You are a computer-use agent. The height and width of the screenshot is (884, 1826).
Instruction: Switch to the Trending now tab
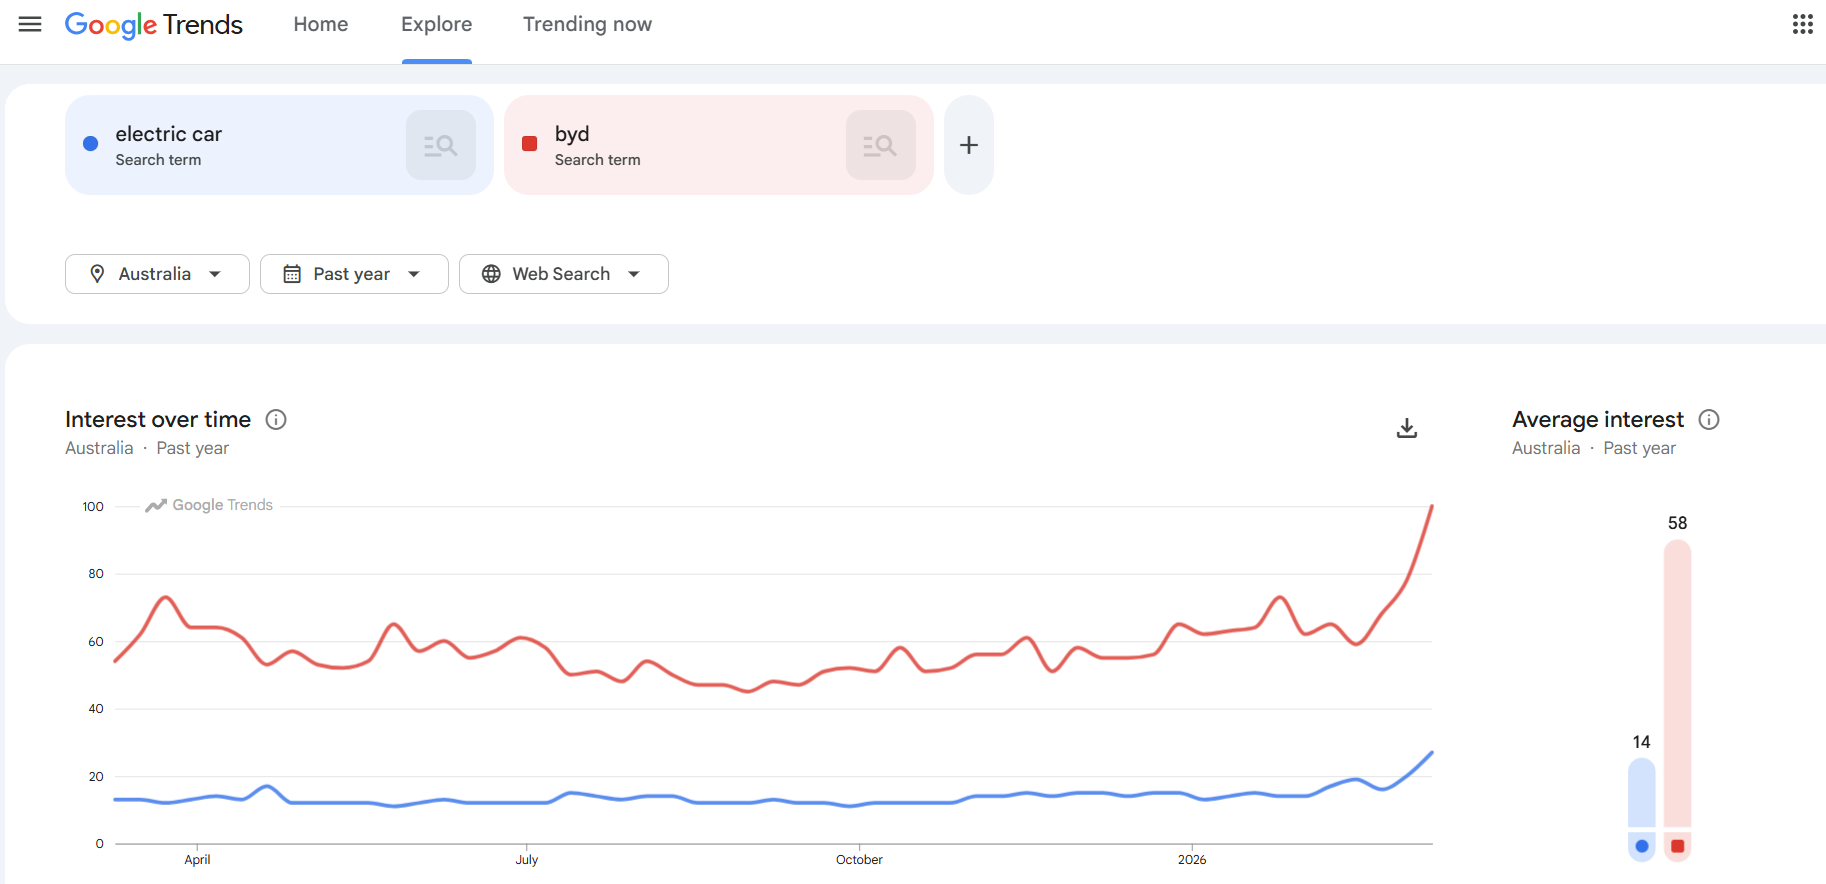587,24
